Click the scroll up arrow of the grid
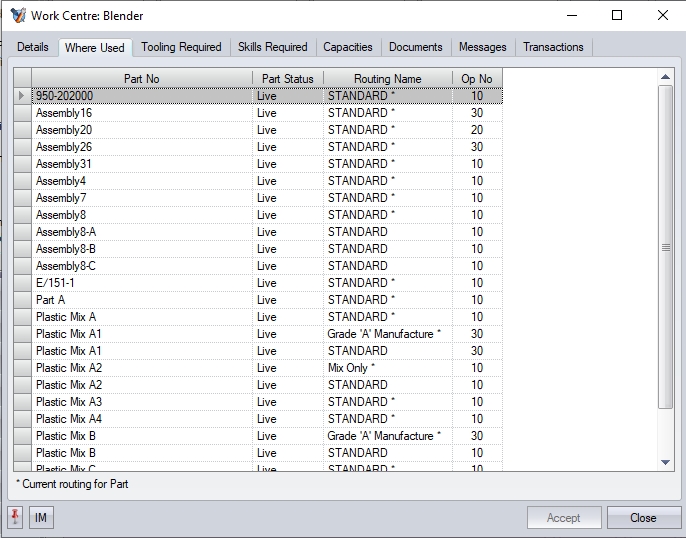Viewport: 686px width, 538px height. coord(666,77)
